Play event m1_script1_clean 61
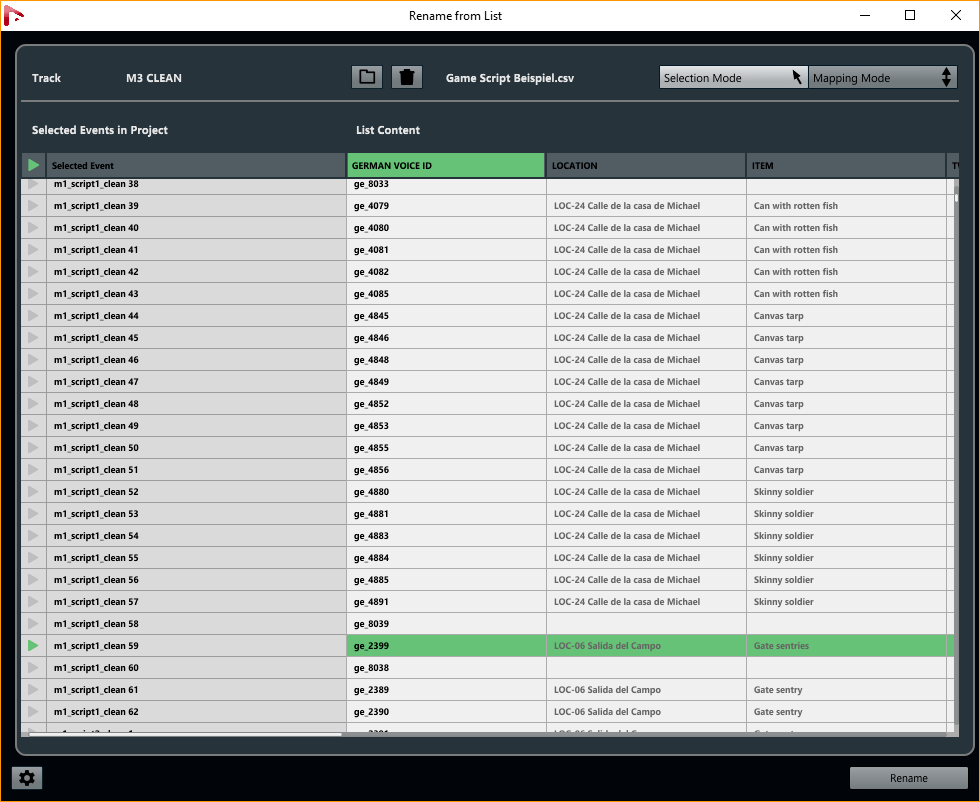Viewport: 980px width, 802px height. [x=34, y=689]
